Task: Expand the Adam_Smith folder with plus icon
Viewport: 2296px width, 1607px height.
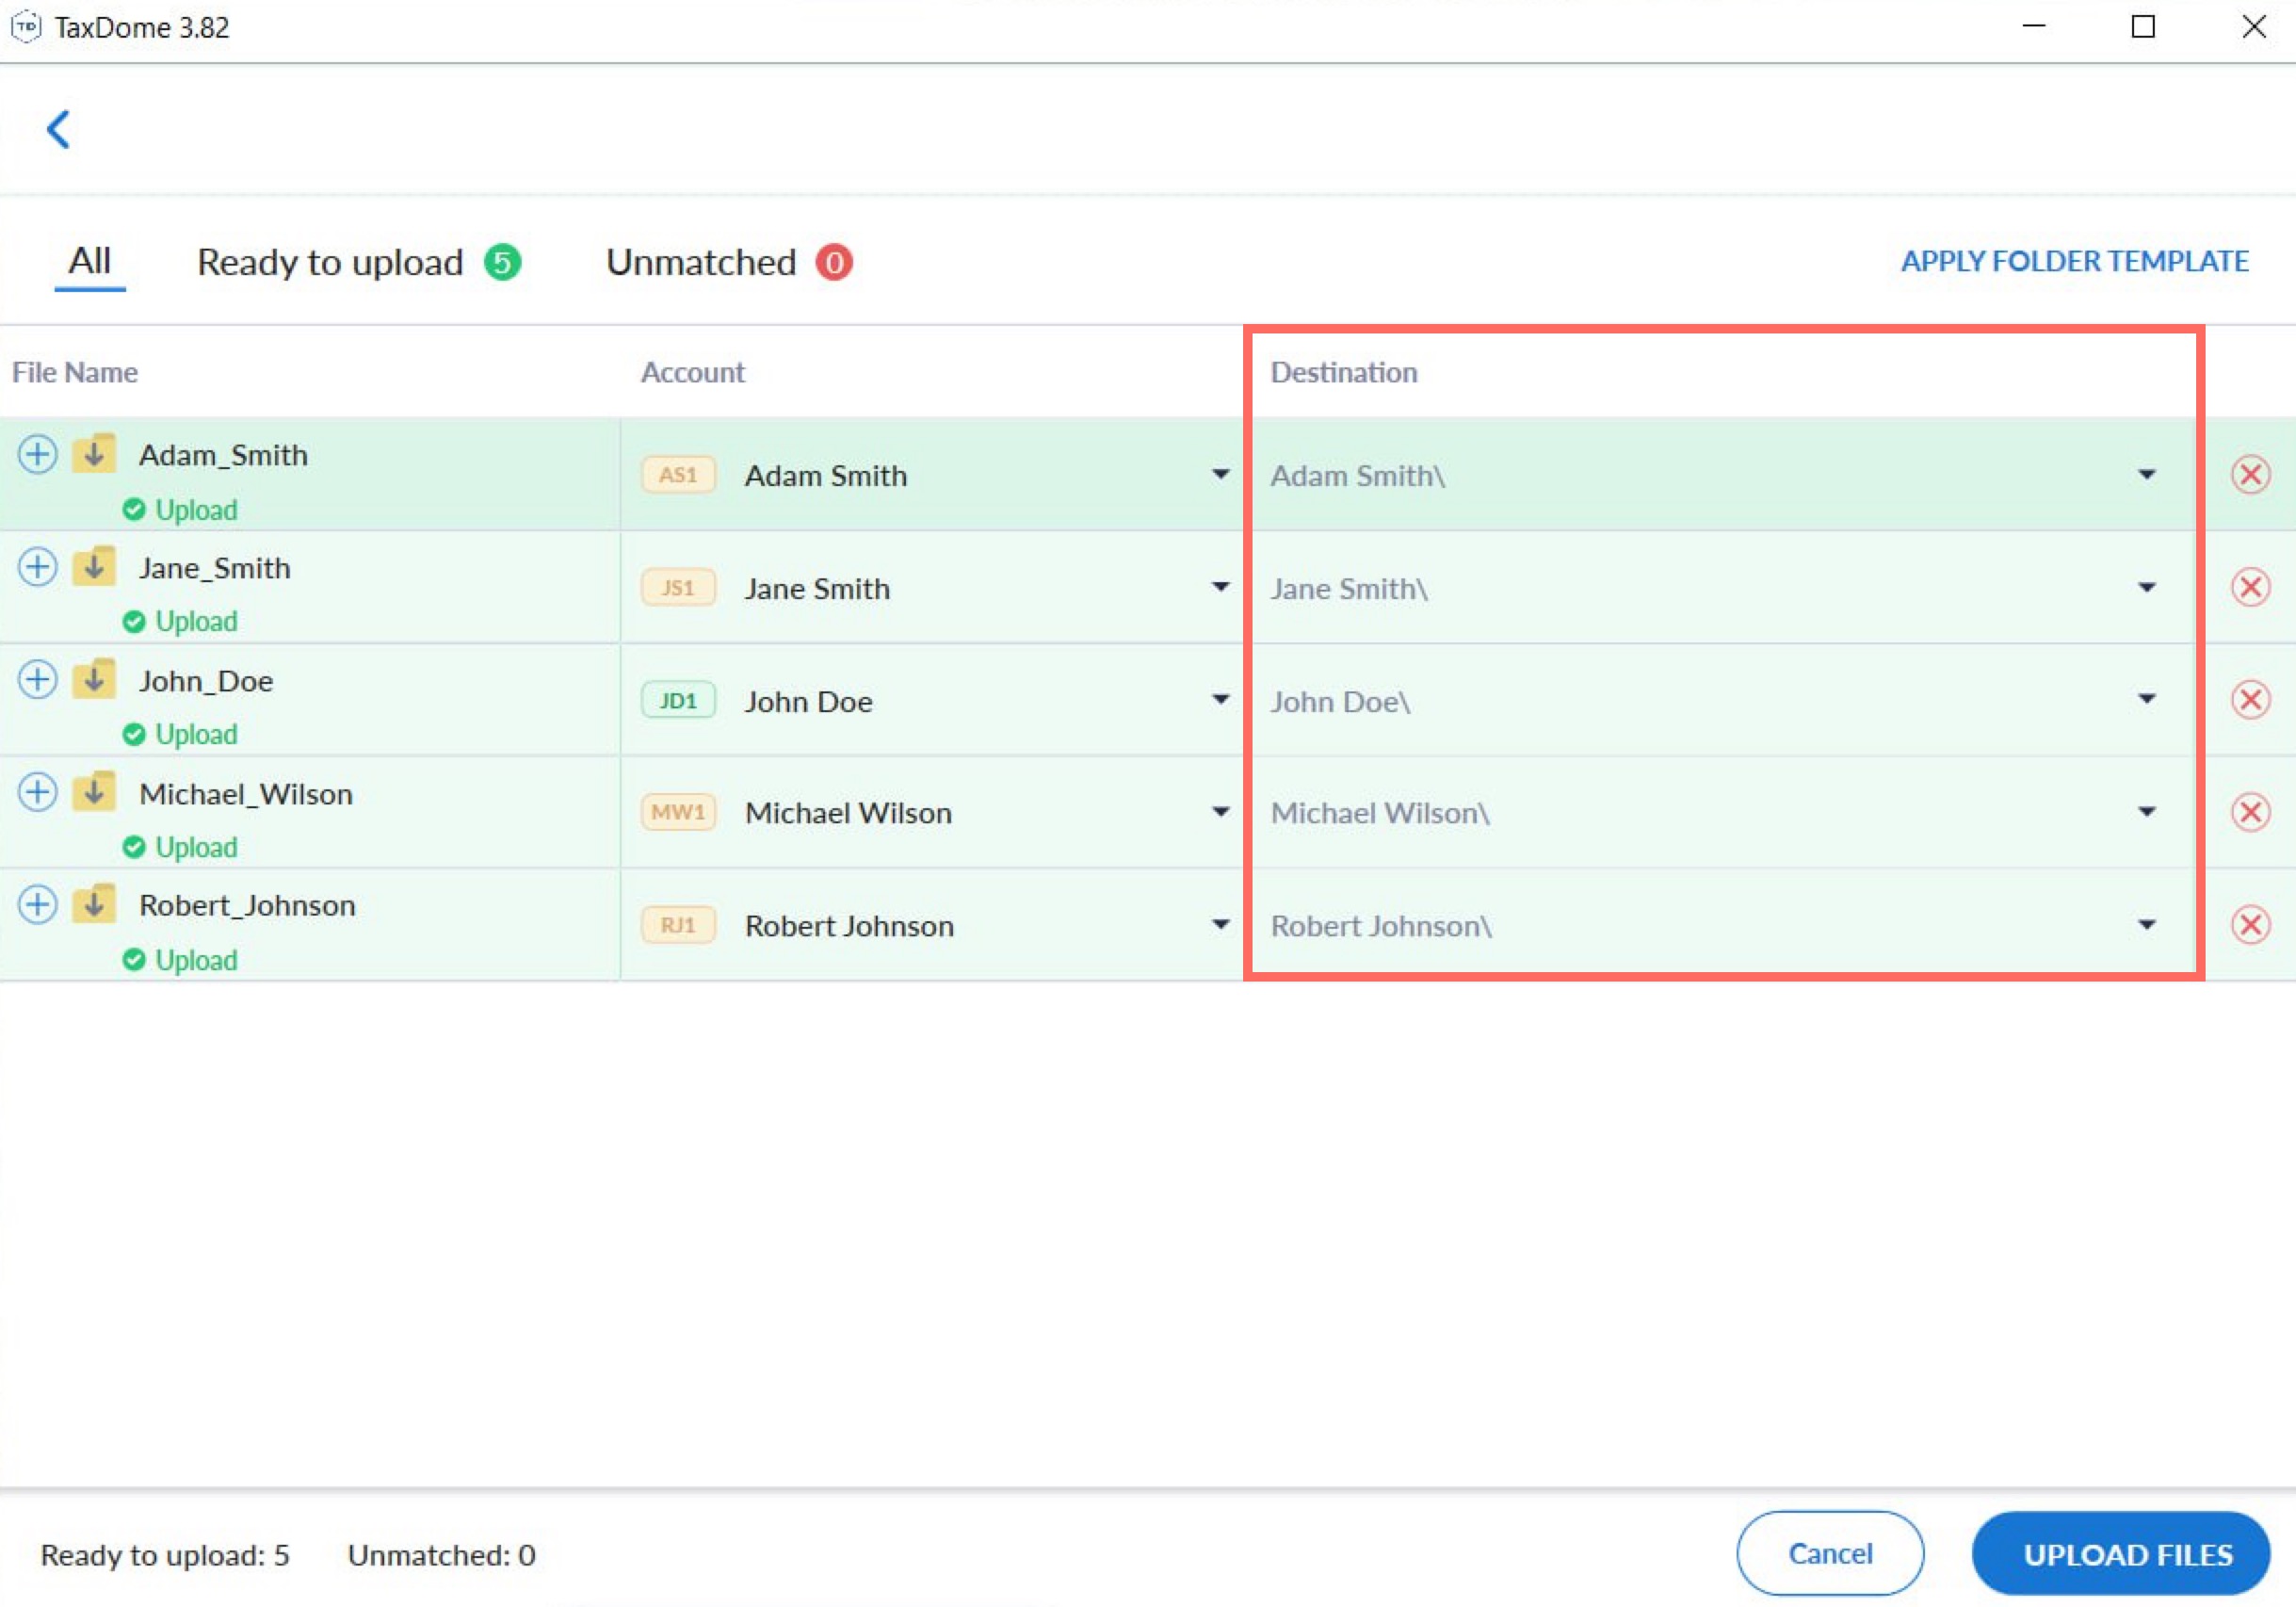Action: pyautogui.click(x=37, y=454)
